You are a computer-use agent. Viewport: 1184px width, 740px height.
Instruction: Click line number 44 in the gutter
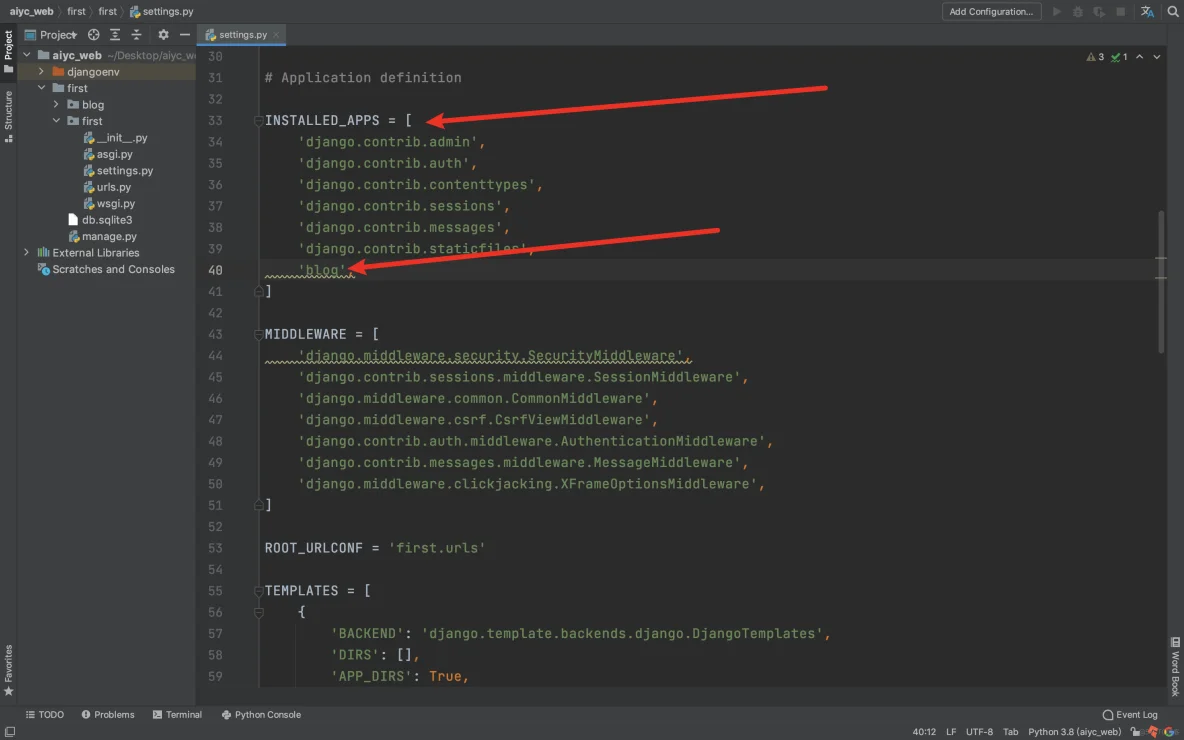(x=215, y=356)
